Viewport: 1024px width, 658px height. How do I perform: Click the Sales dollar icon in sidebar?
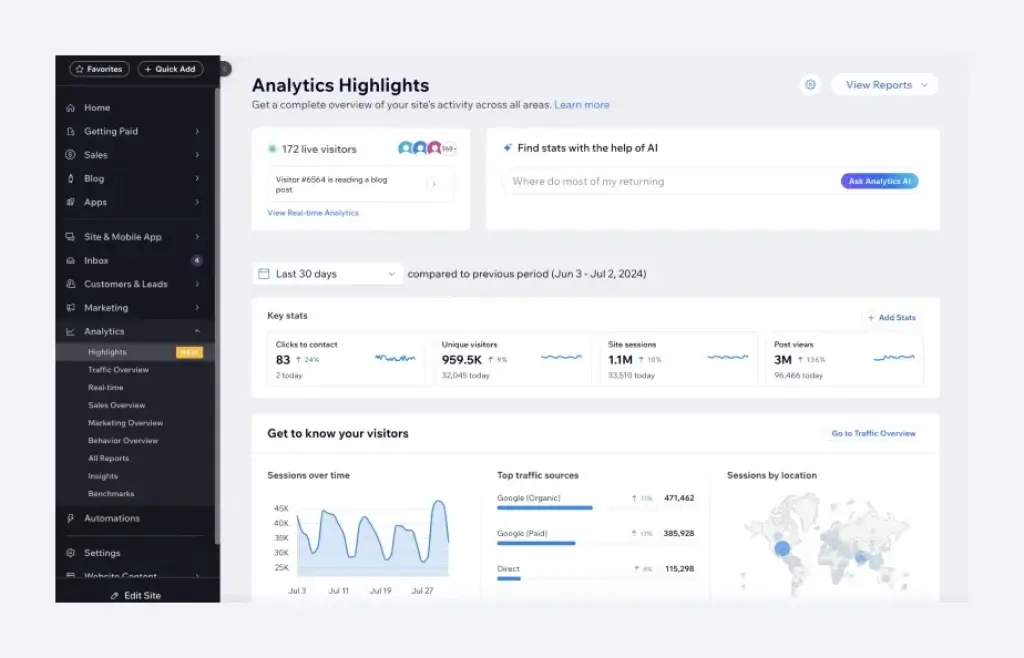coord(71,155)
